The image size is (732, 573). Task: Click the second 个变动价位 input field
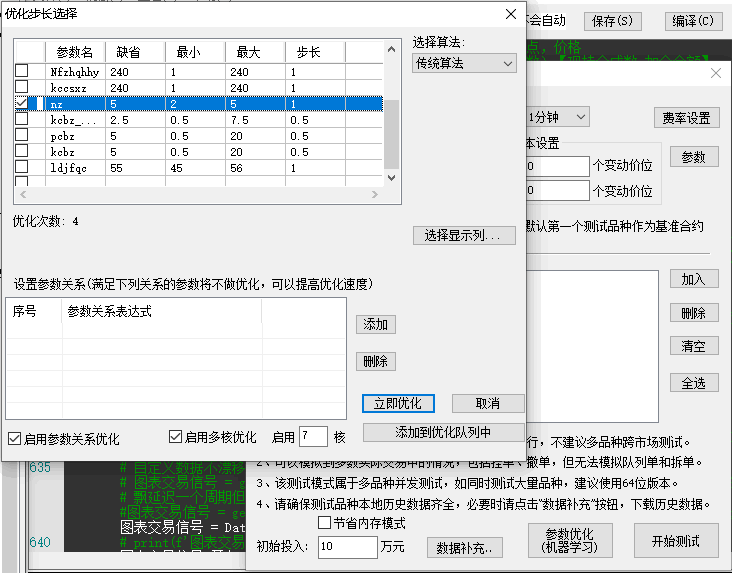(558, 191)
